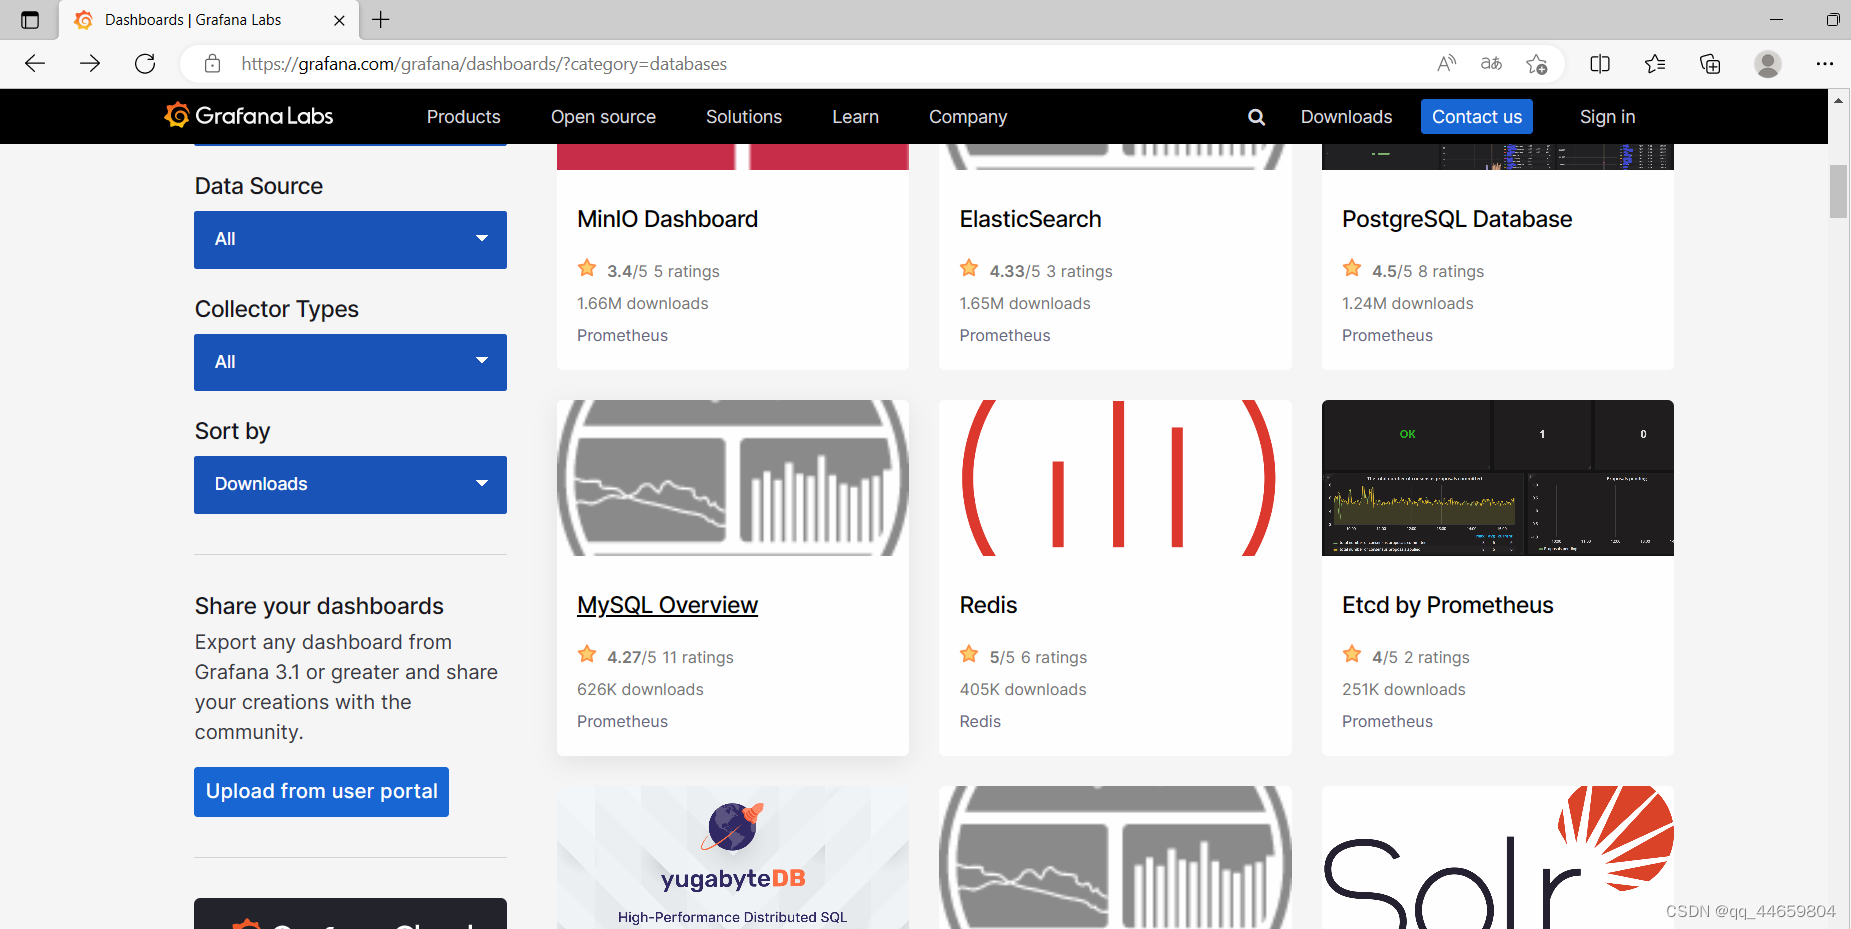The width and height of the screenshot is (1851, 929).
Task: Open the MinIO Dashboard title
Action: point(667,219)
